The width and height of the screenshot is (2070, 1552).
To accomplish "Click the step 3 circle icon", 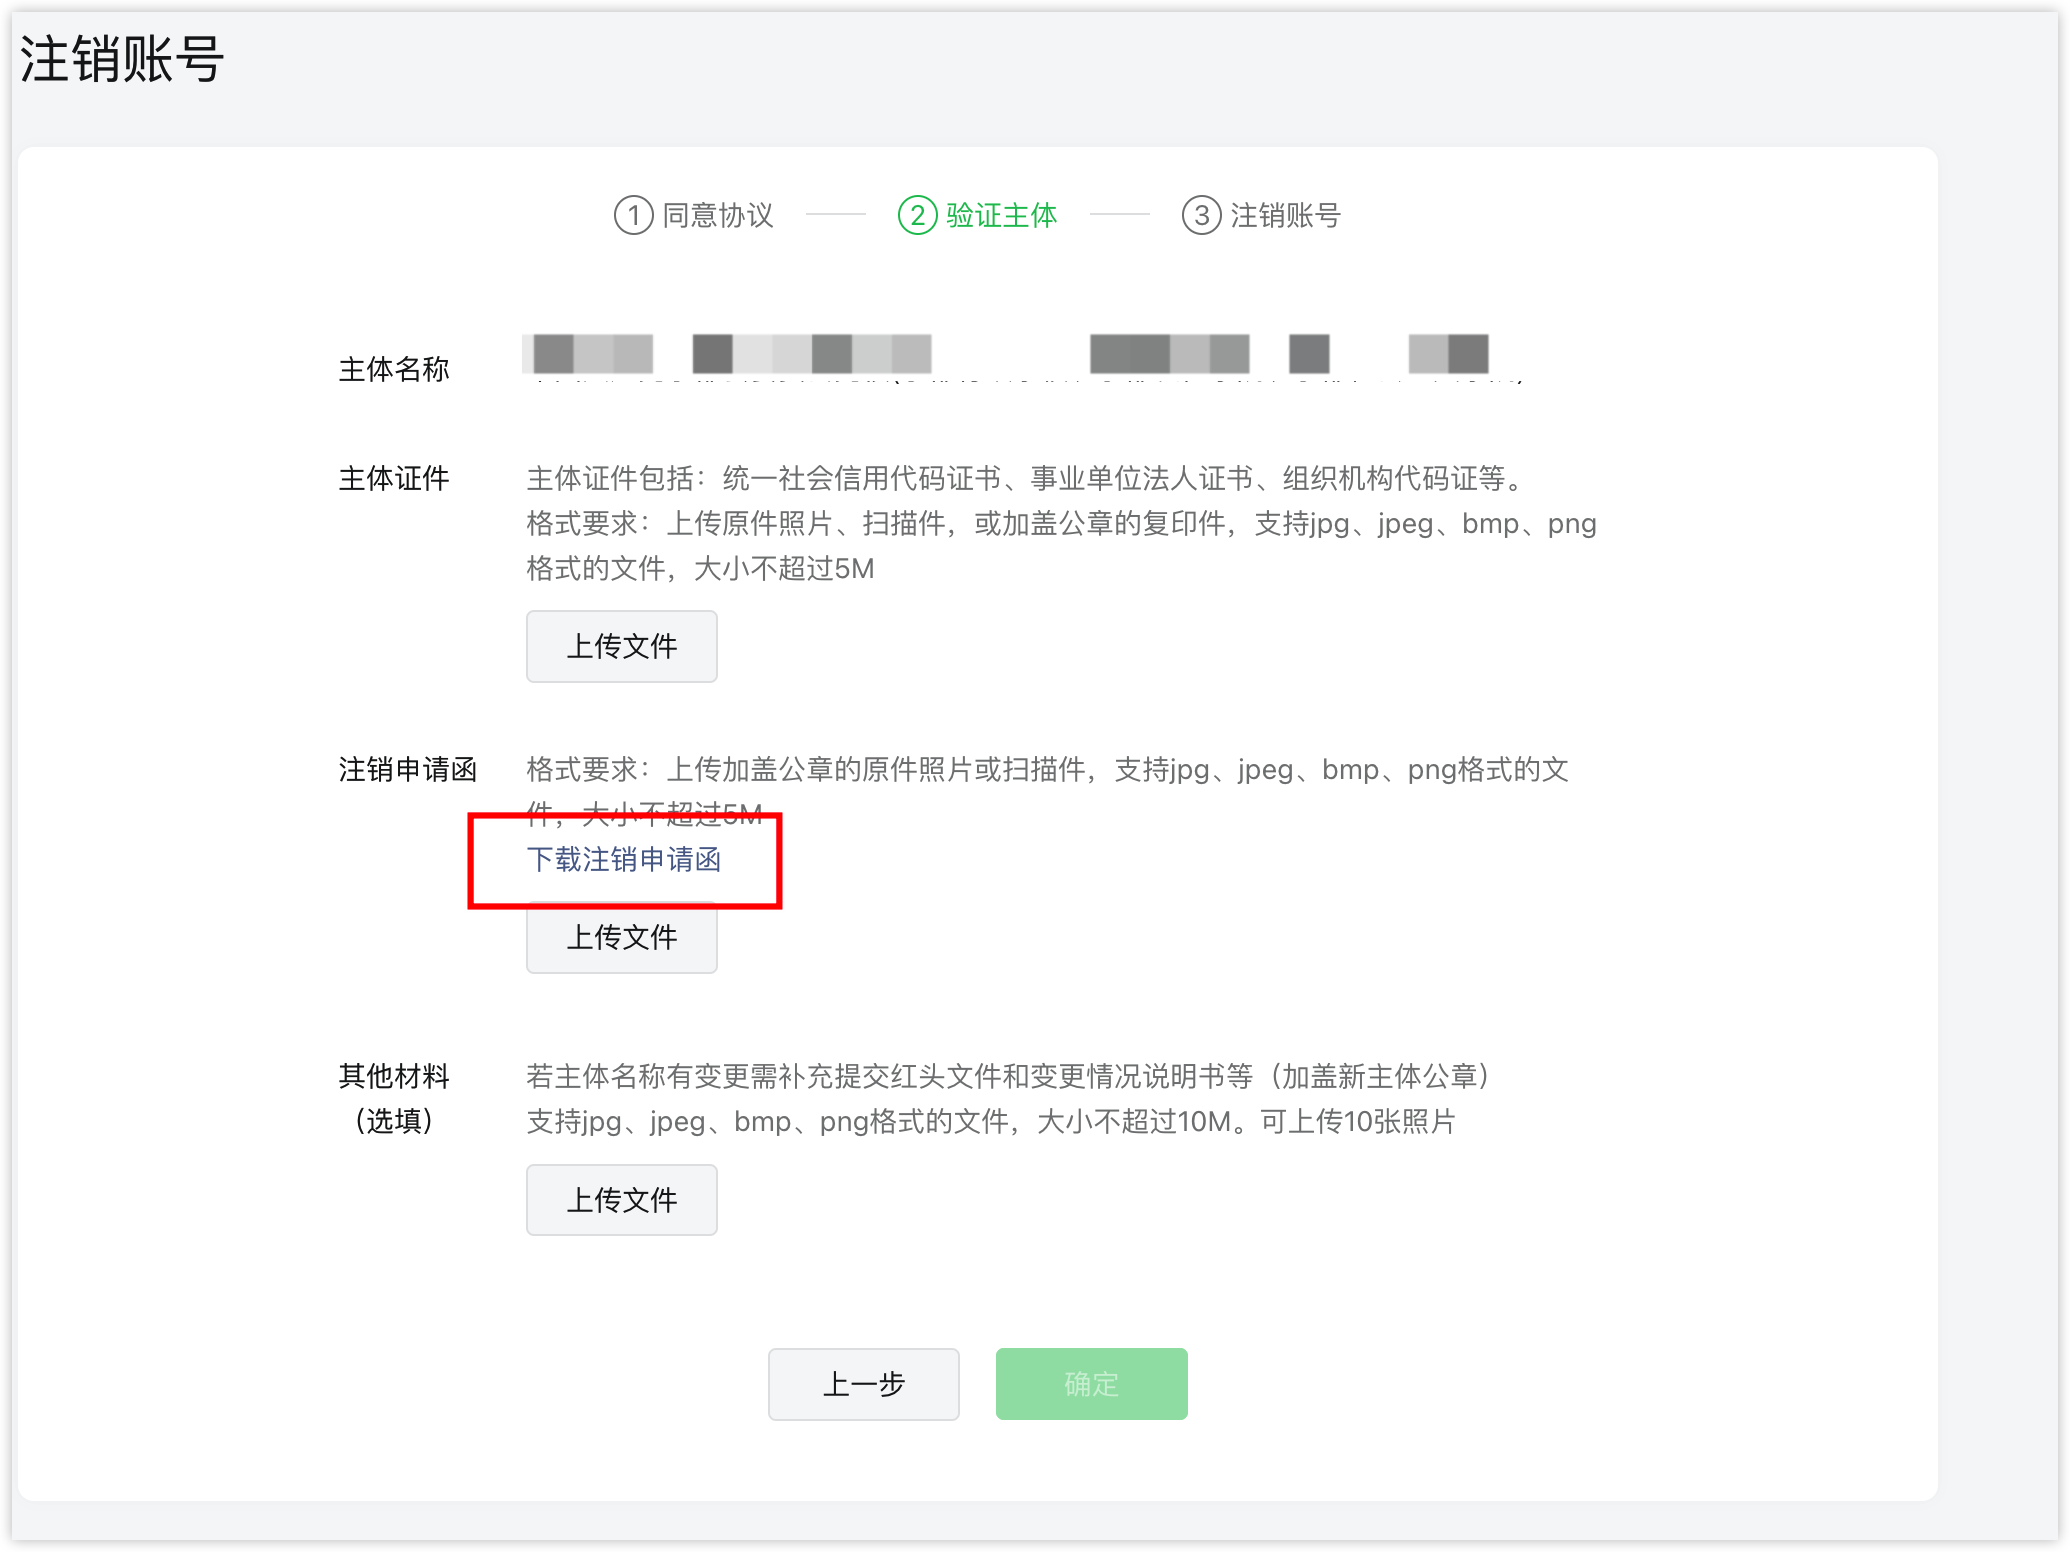I will click(x=1201, y=215).
